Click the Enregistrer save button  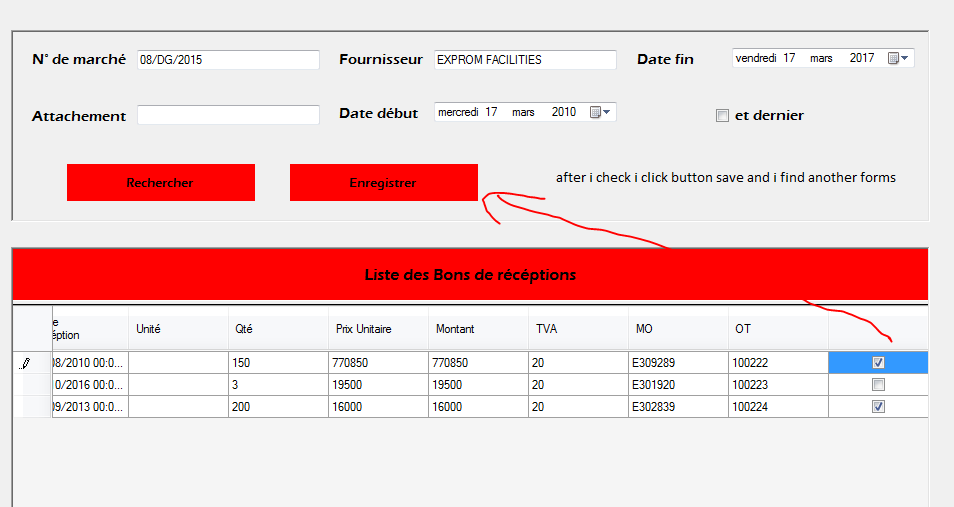(384, 182)
